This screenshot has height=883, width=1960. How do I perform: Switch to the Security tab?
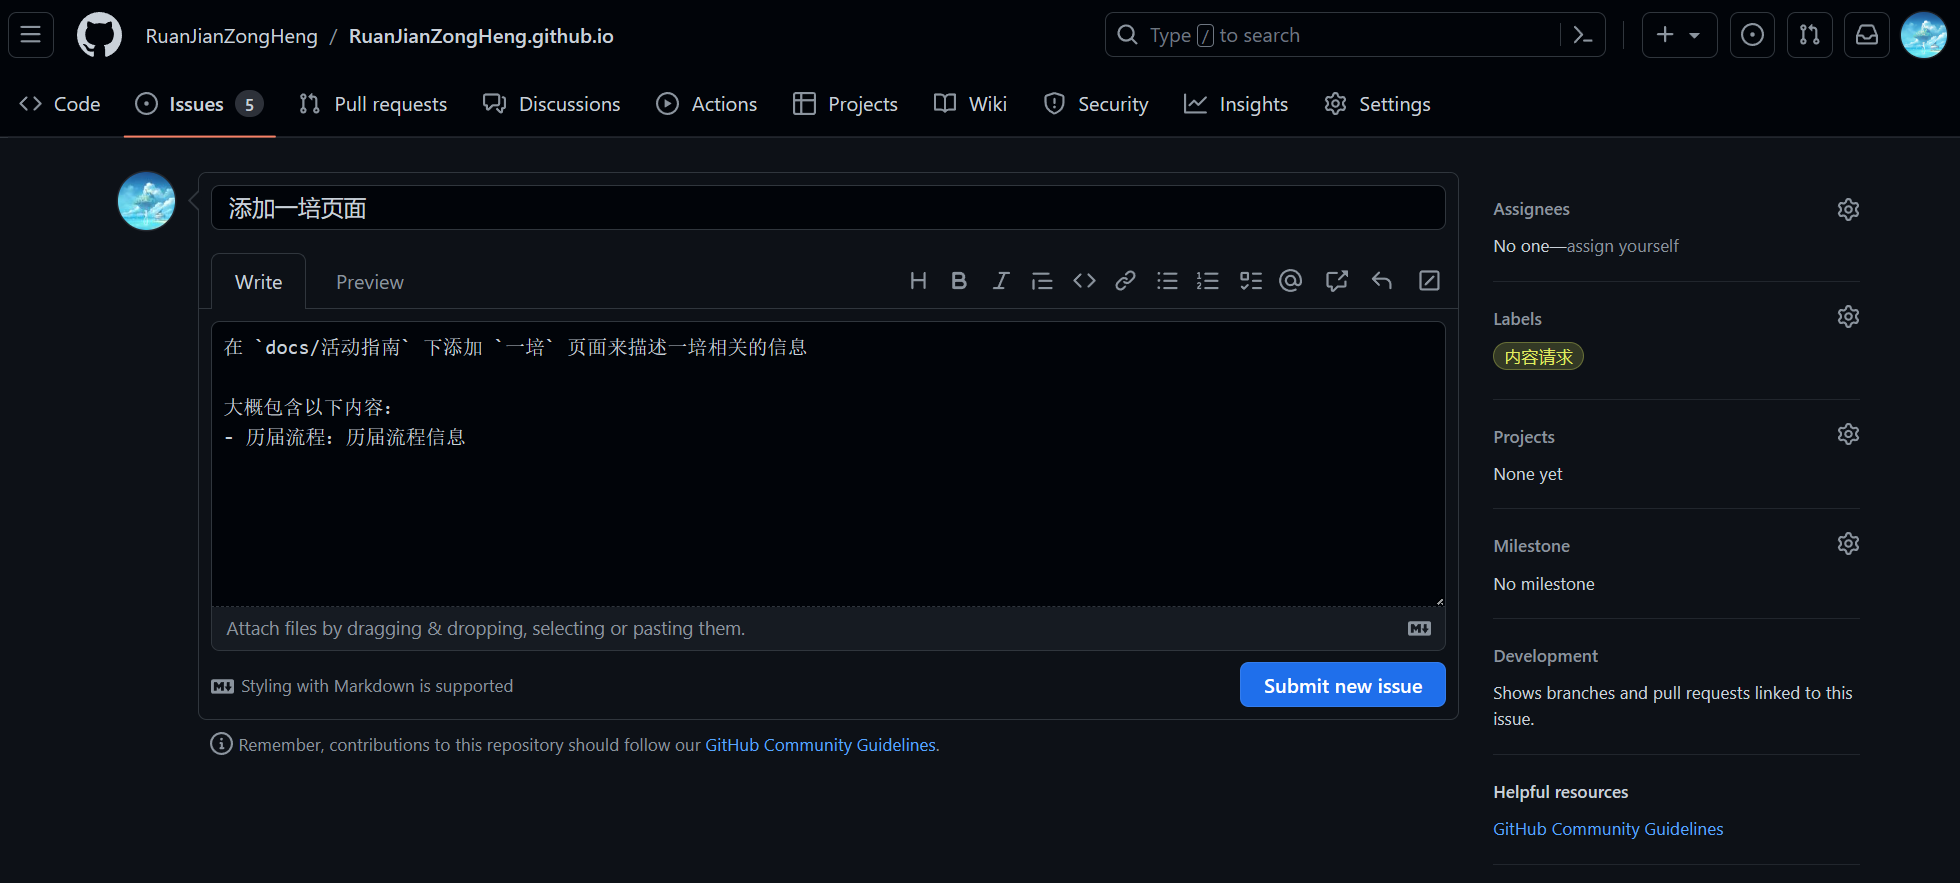coord(1096,104)
